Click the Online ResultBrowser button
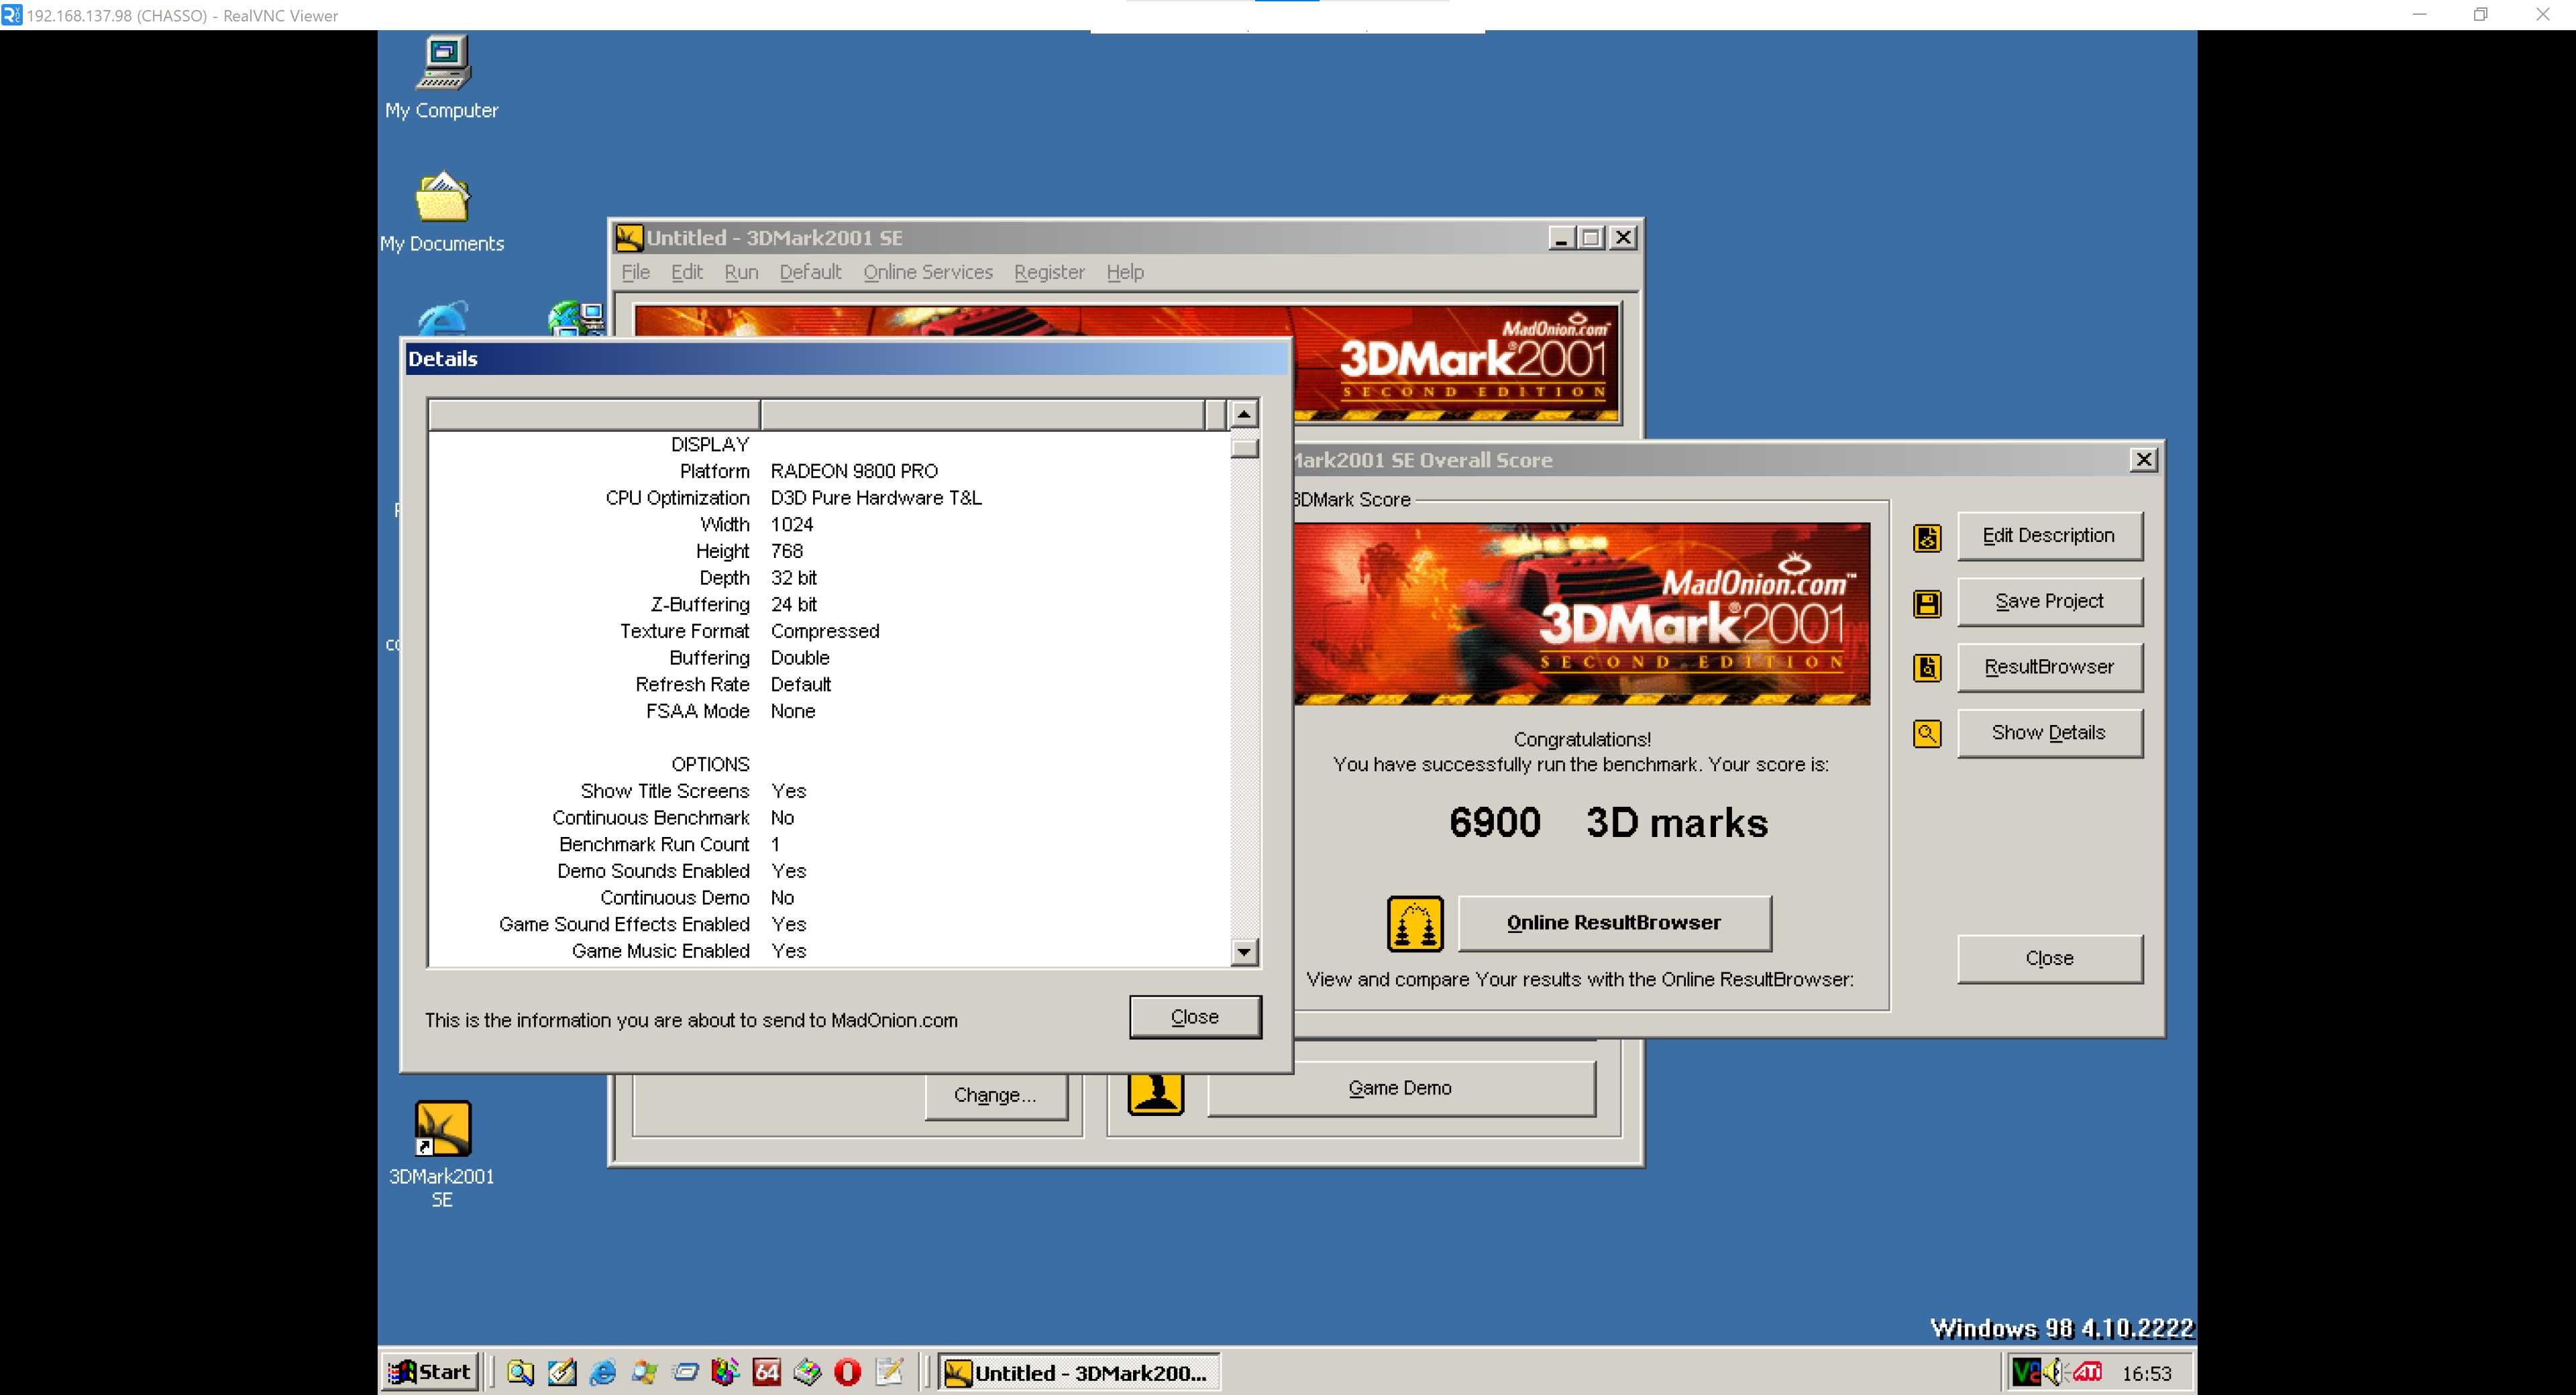The height and width of the screenshot is (1395, 2576). click(1614, 923)
